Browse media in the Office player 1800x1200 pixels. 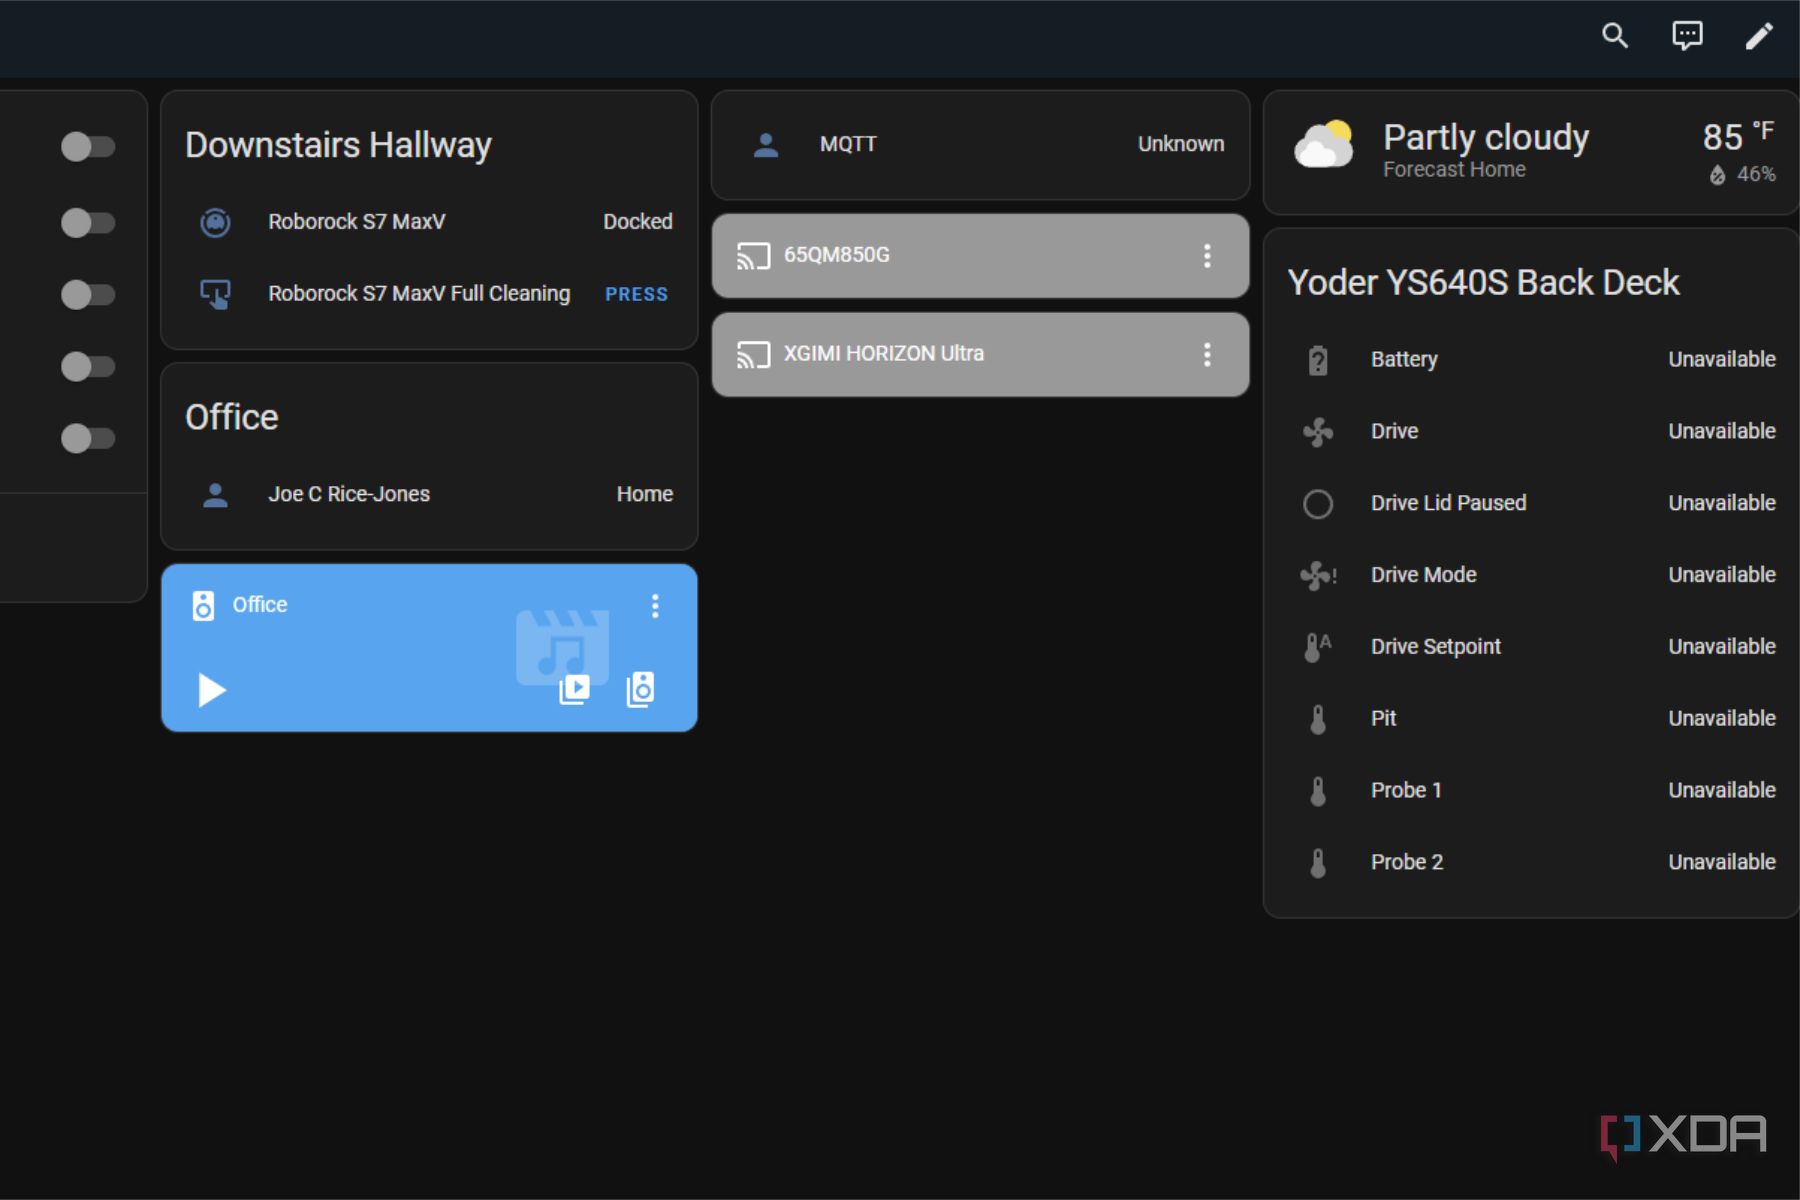pyautogui.click(x=574, y=689)
